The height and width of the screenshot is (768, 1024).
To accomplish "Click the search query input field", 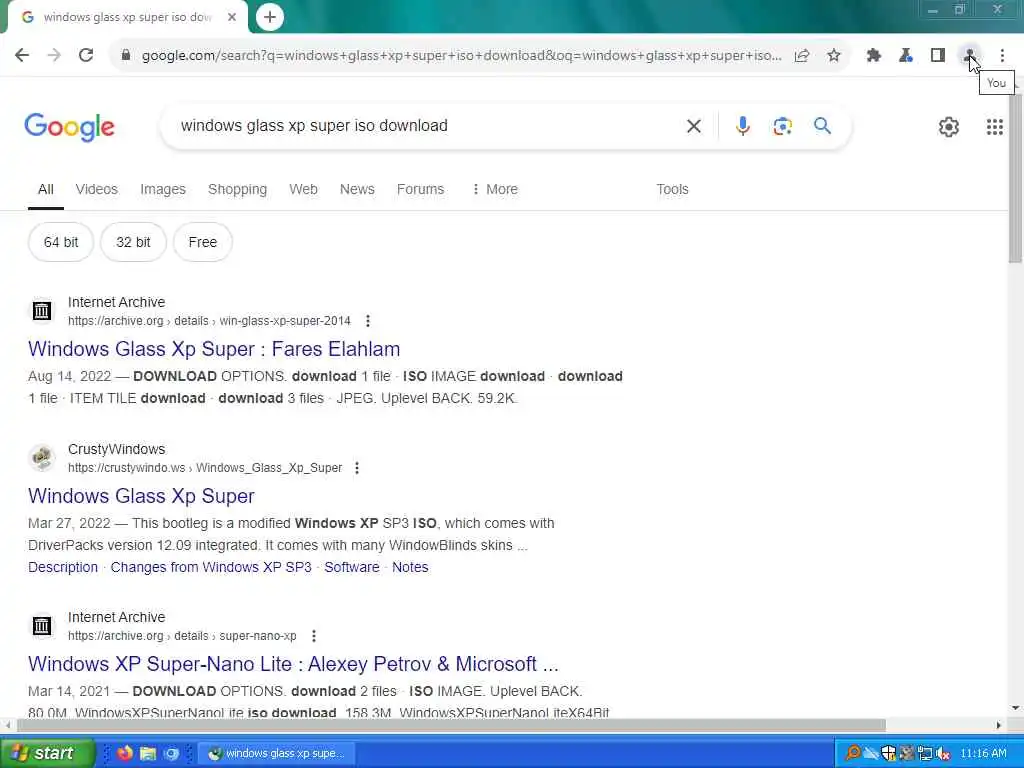I will coord(424,126).
